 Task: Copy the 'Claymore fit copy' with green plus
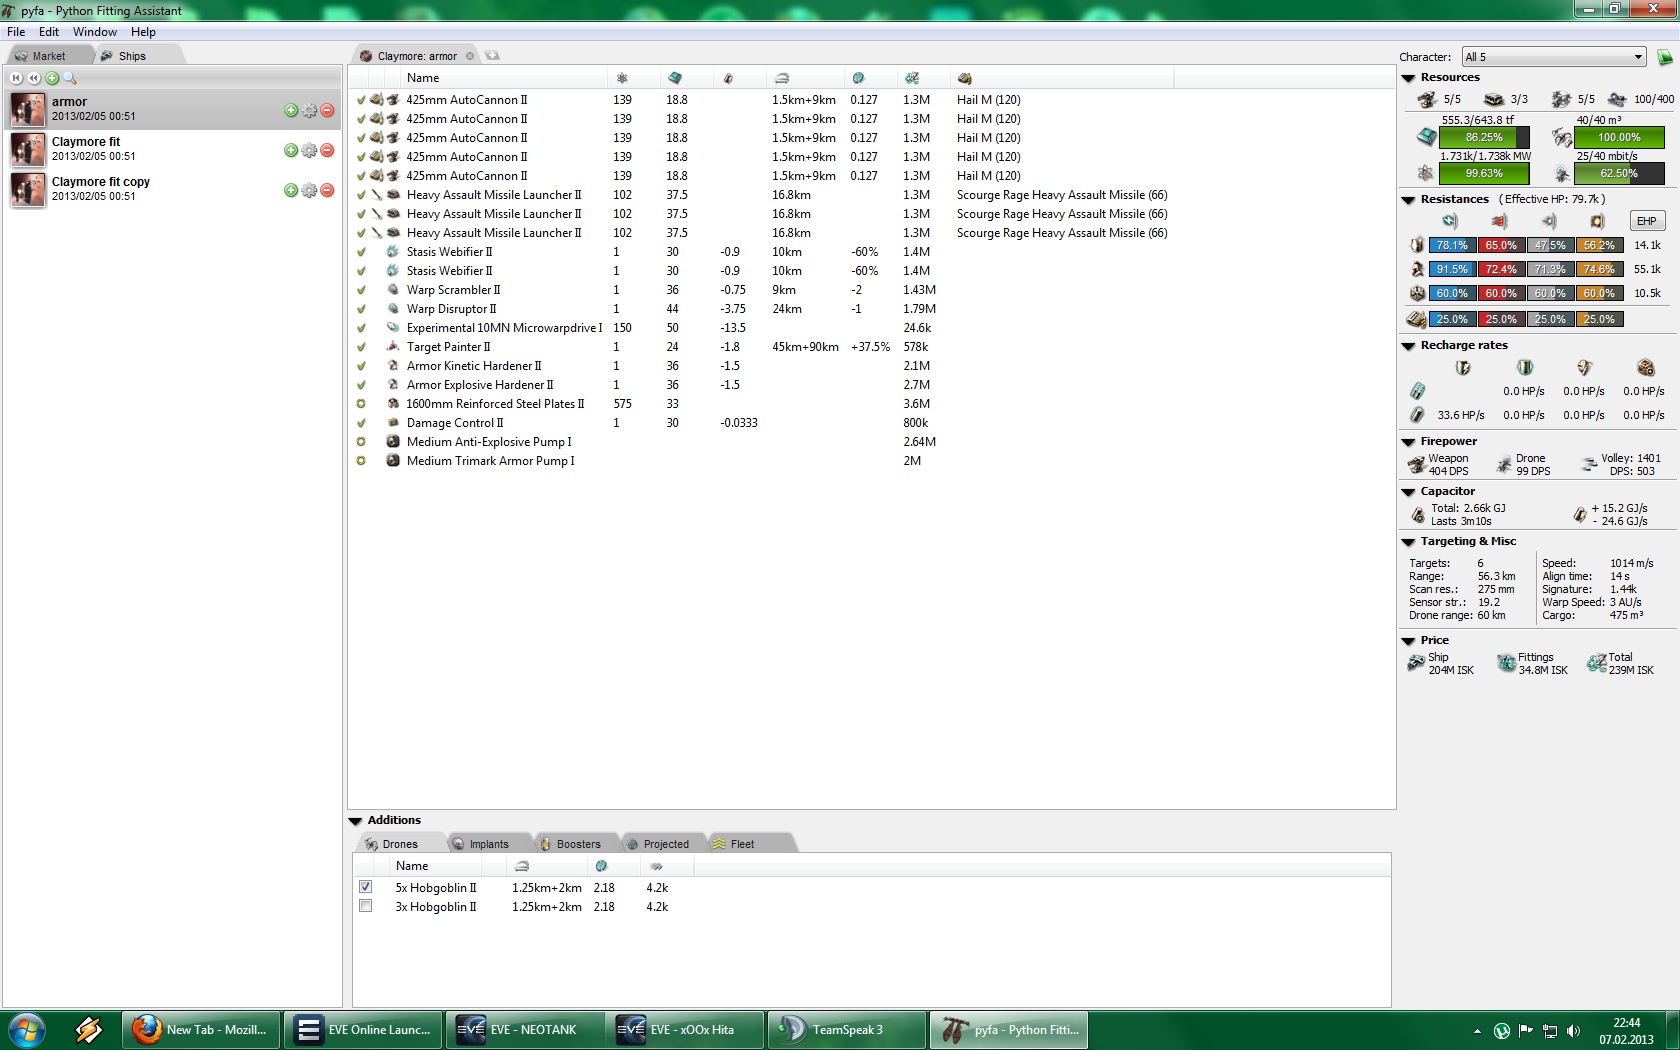[291, 190]
